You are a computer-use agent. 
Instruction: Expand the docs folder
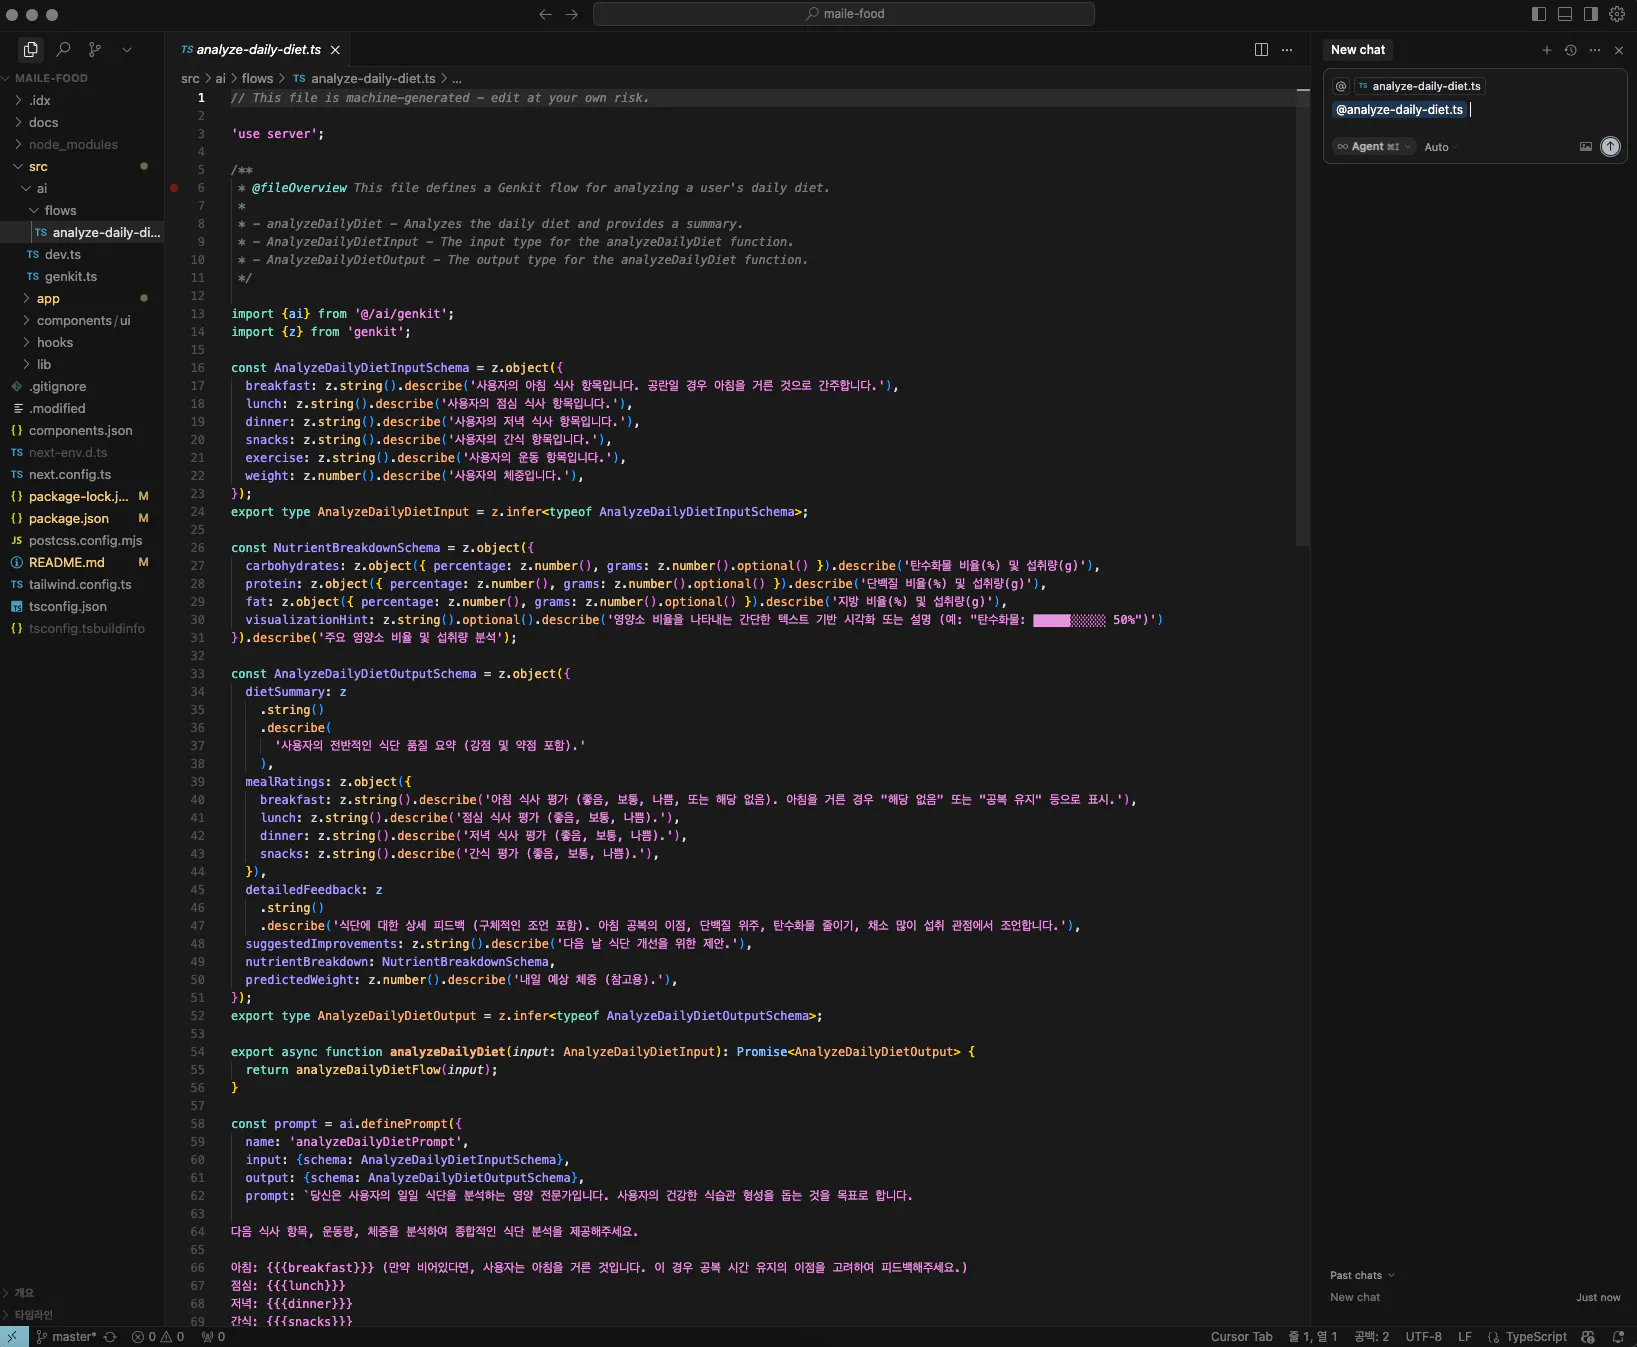(82, 122)
